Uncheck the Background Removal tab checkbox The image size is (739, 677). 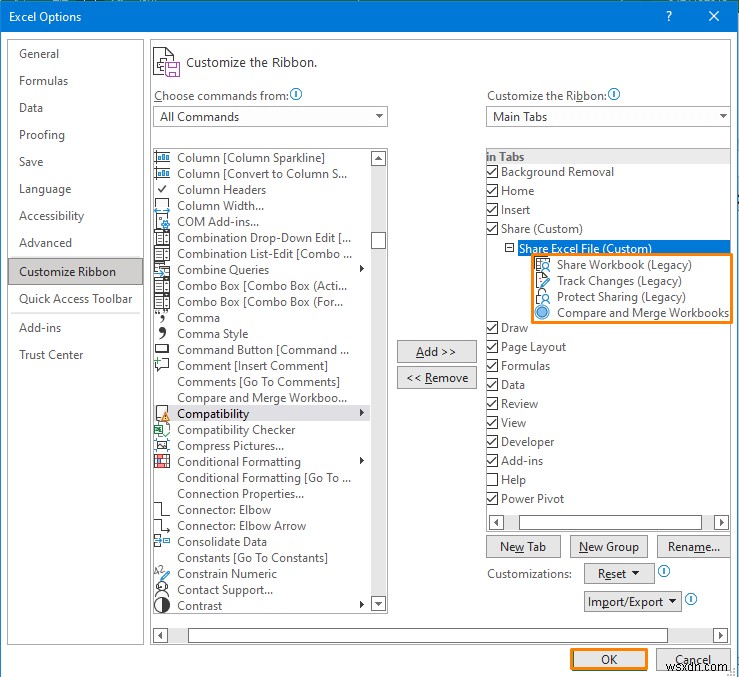pyautogui.click(x=492, y=172)
